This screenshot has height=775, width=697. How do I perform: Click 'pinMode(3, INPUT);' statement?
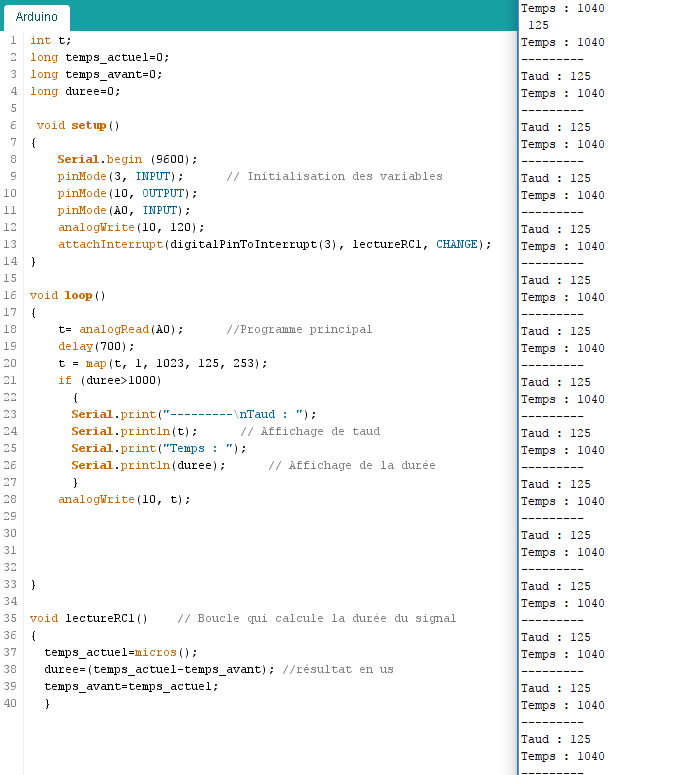(120, 176)
